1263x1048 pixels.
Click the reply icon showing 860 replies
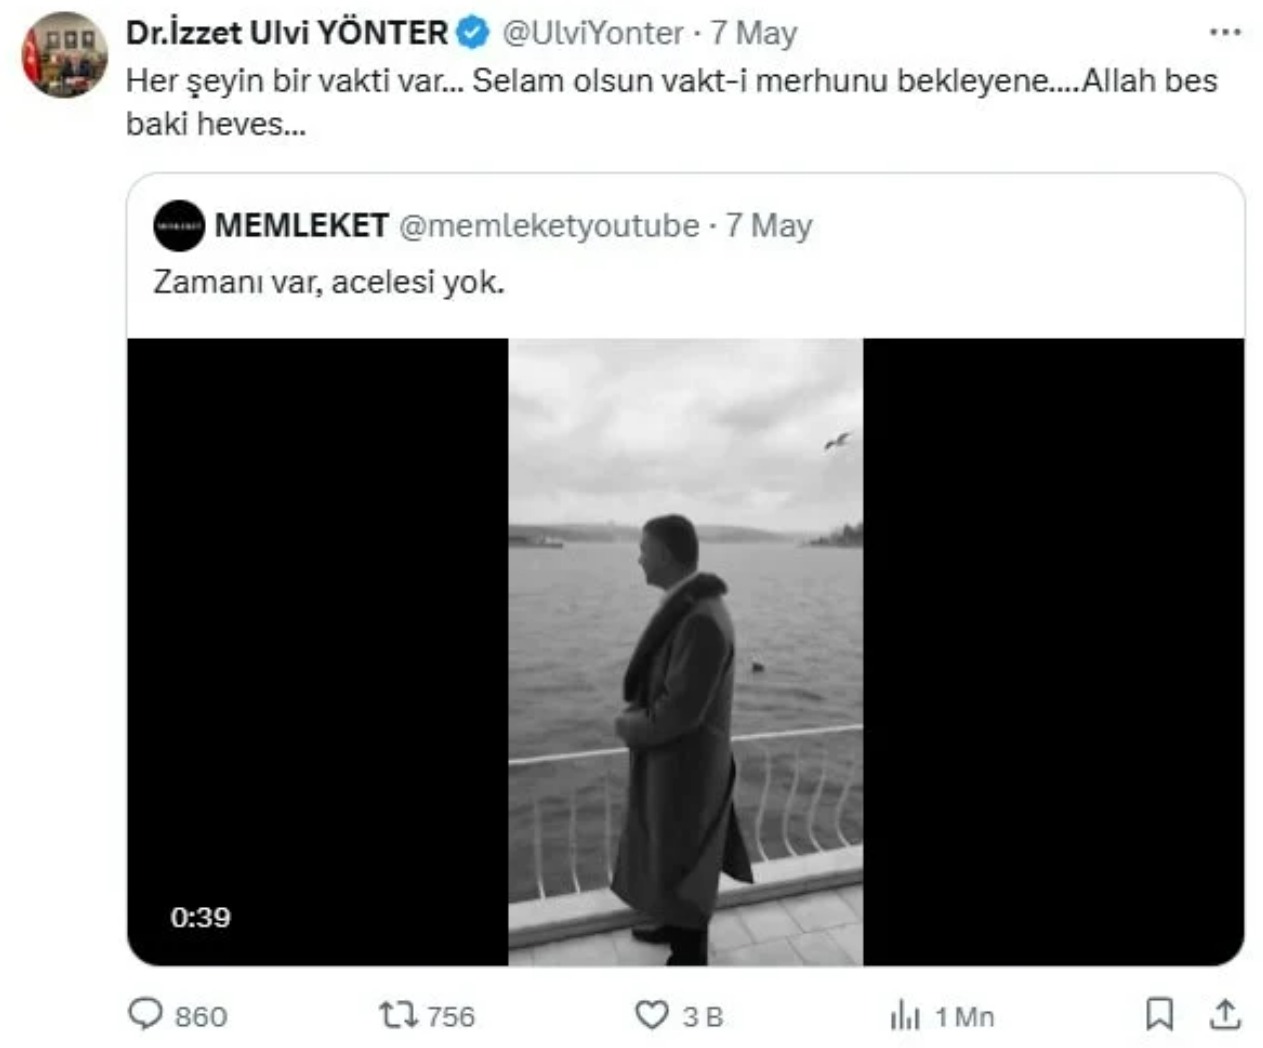coord(148,1016)
